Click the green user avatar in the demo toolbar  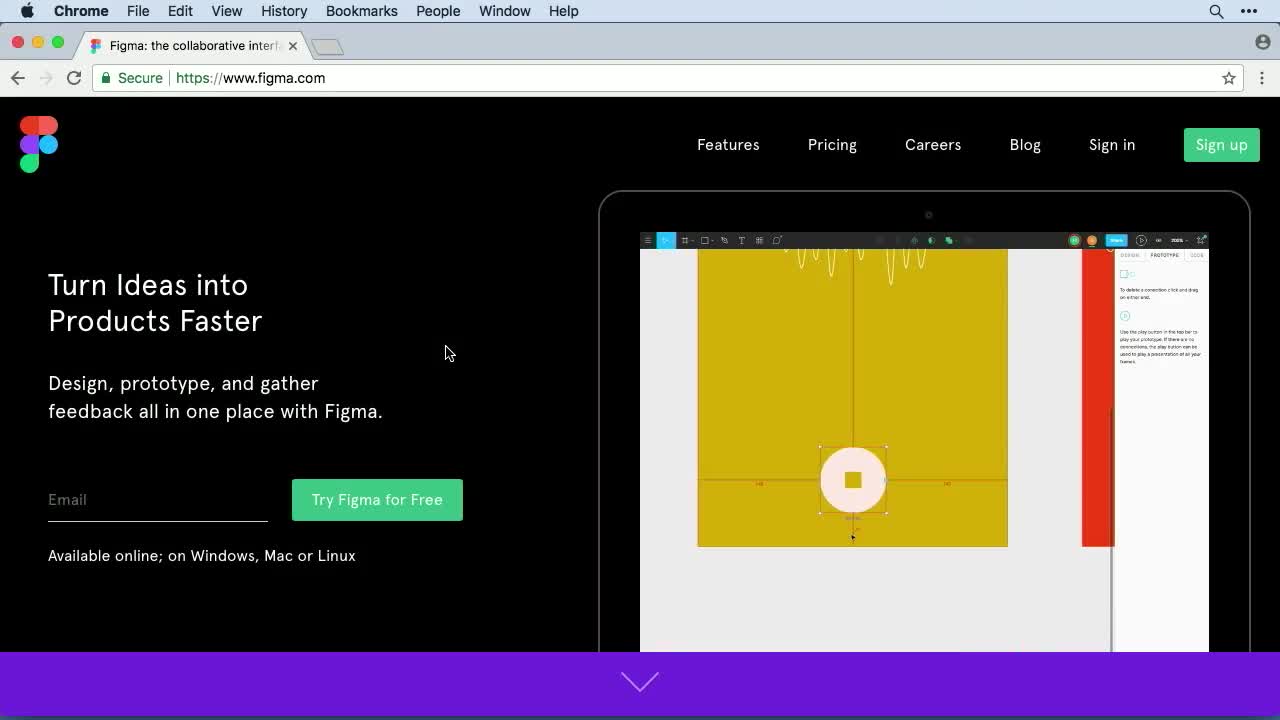[1074, 240]
